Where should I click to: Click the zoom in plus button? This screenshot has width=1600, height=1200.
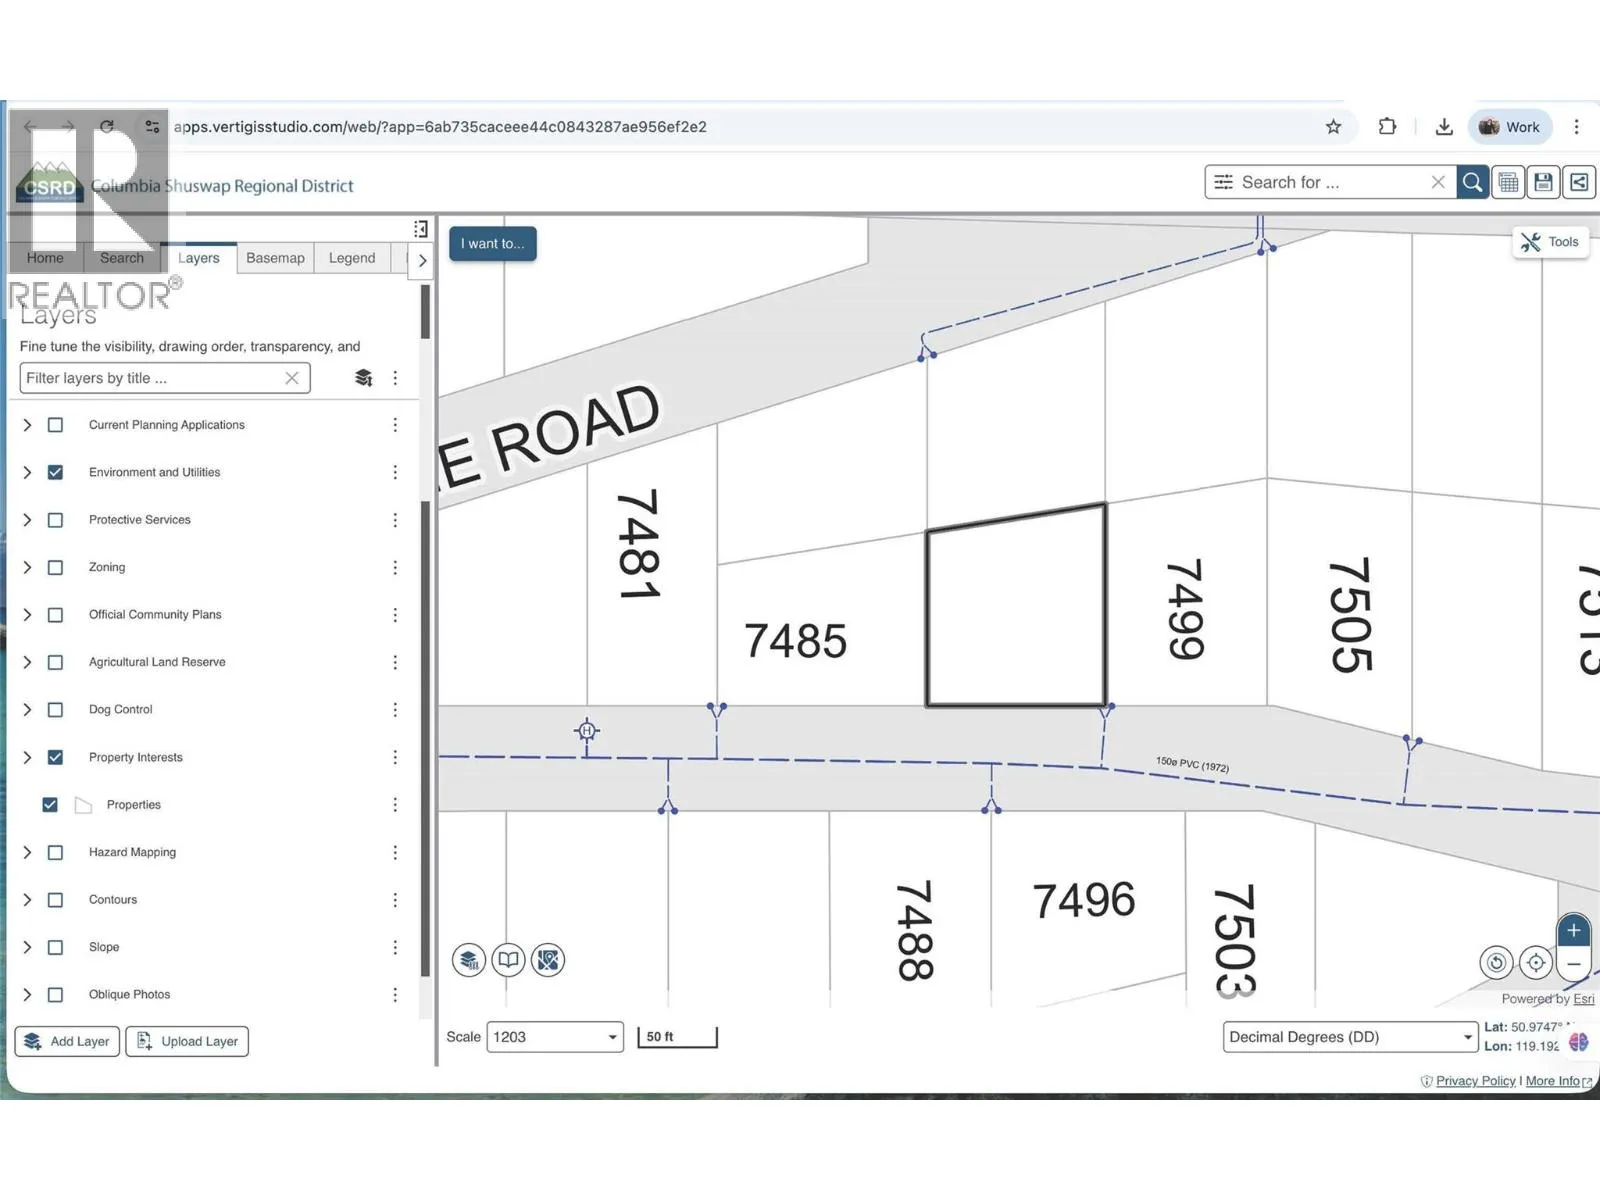(1573, 930)
